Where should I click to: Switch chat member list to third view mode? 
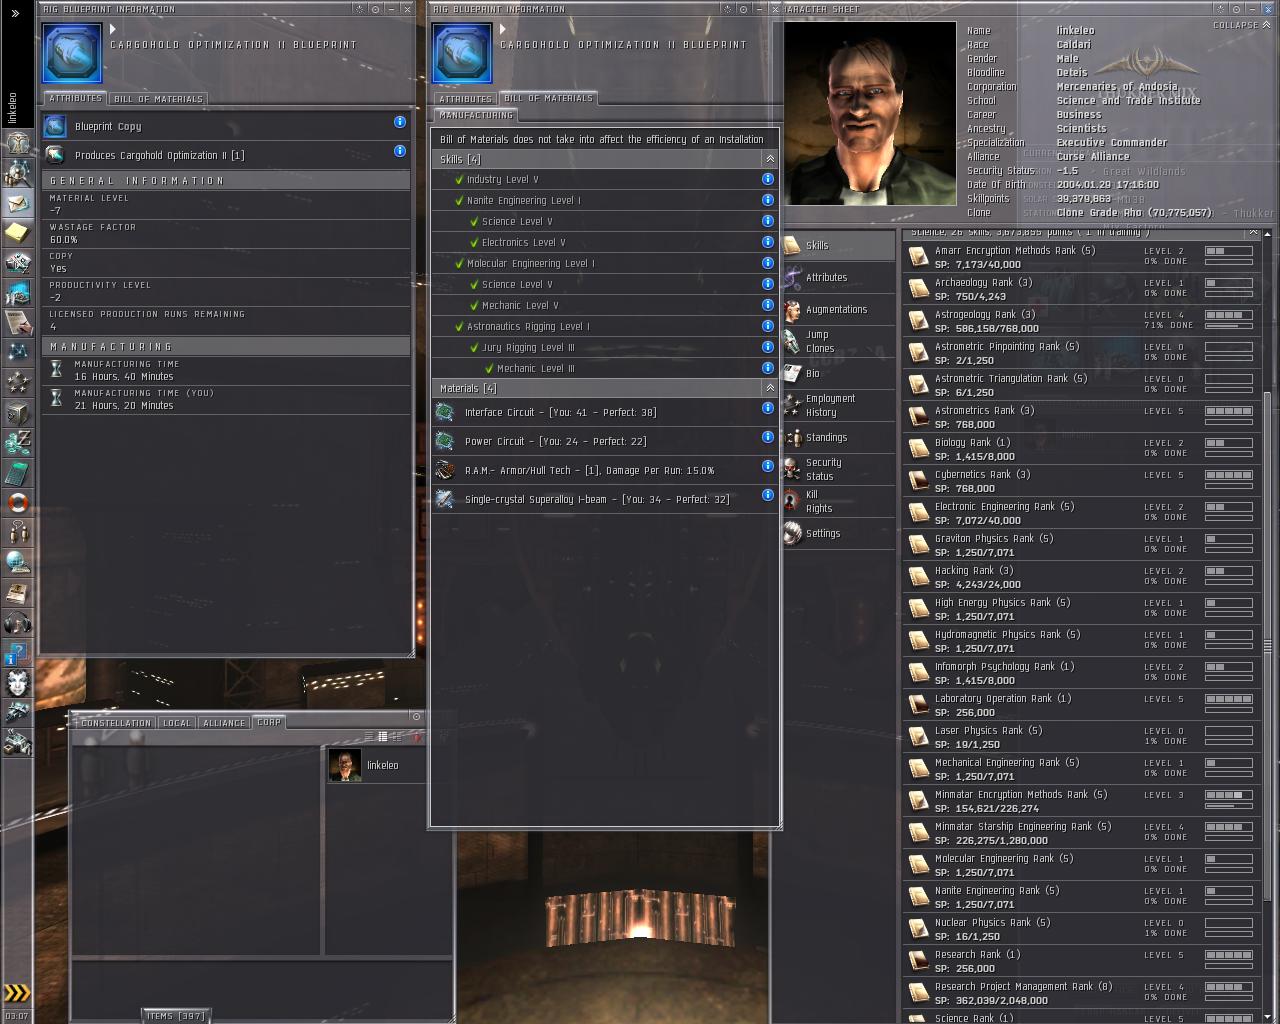coord(397,737)
